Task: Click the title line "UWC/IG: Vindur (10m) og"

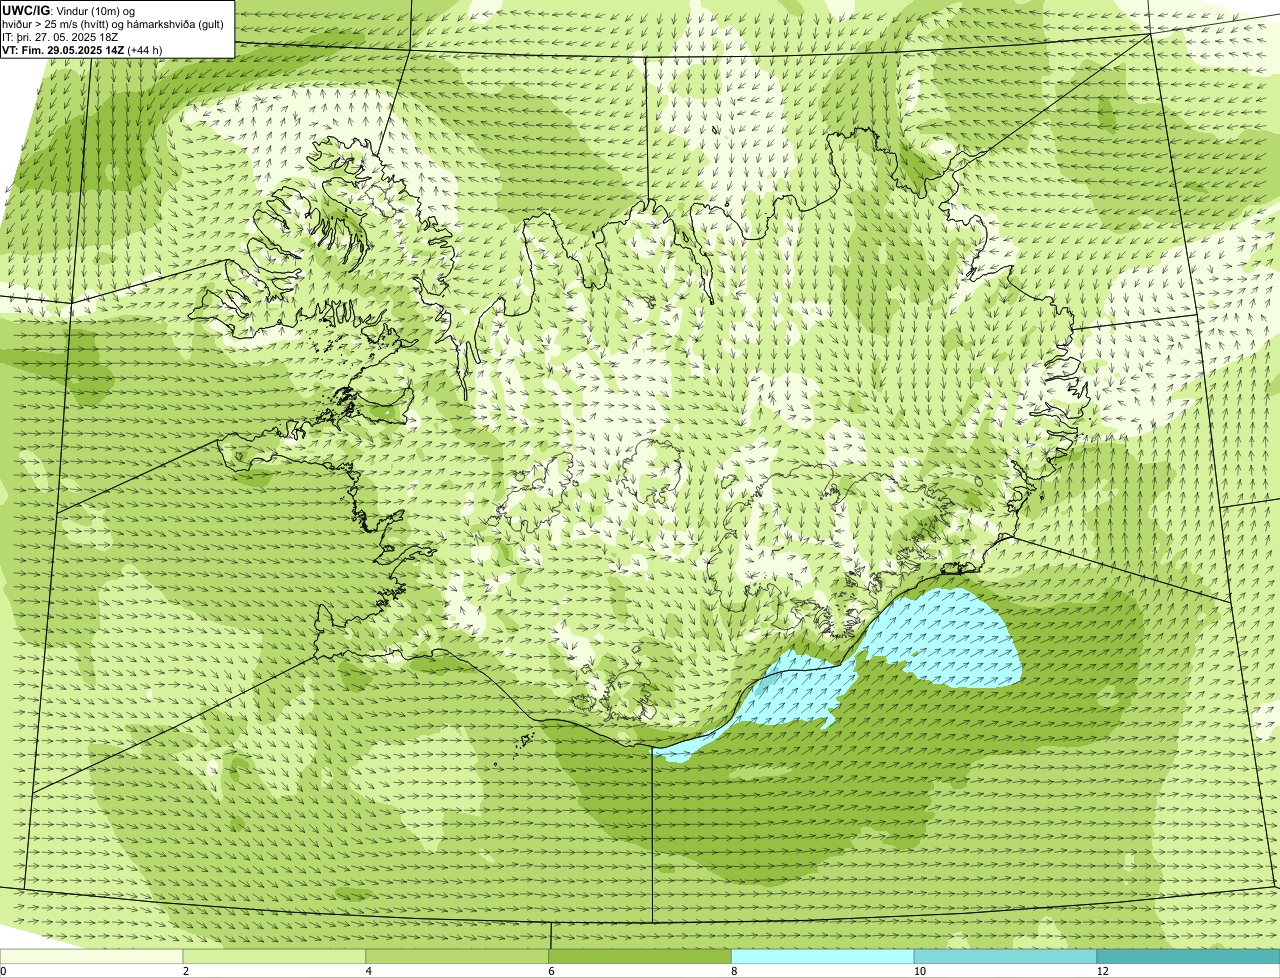Action: [x=68, y=10]
